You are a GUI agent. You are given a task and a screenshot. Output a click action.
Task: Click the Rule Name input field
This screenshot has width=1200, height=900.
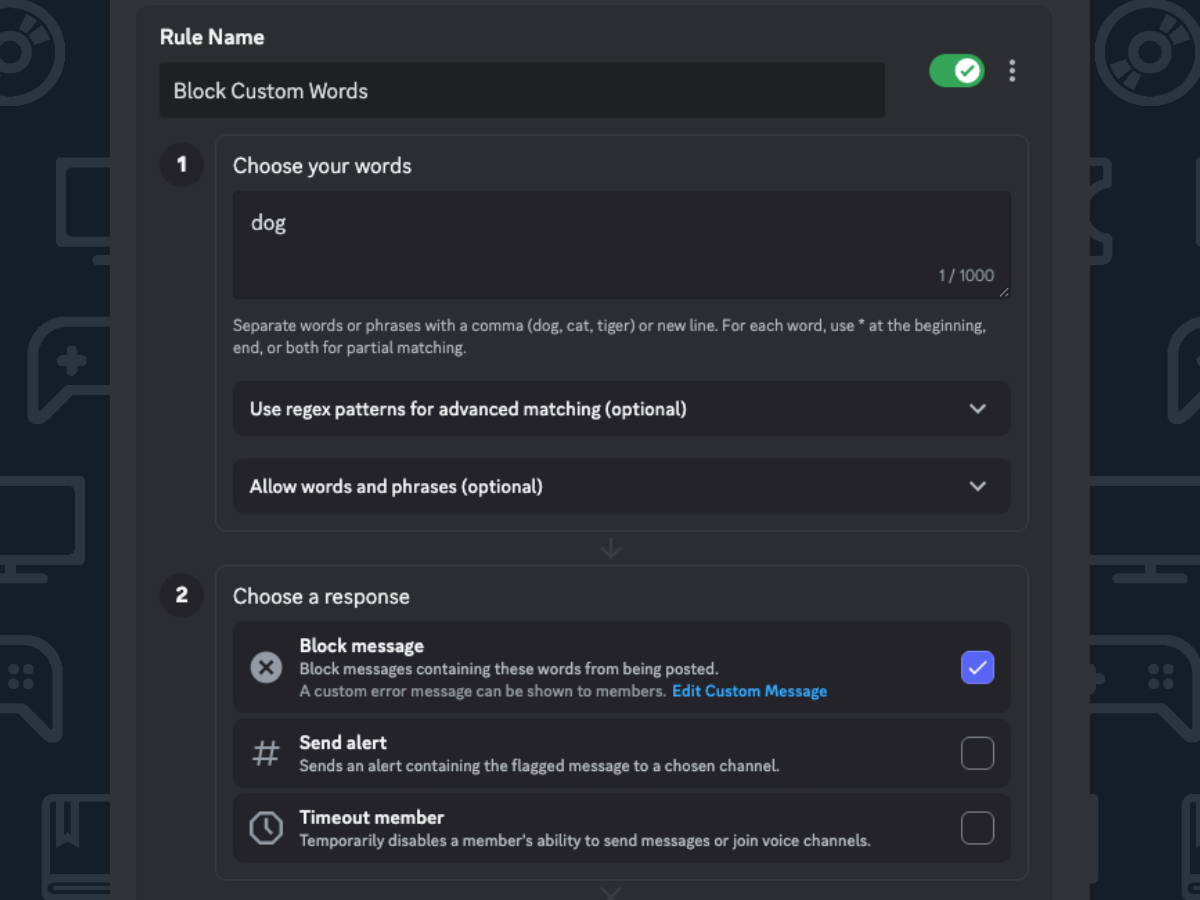(522, 90)
